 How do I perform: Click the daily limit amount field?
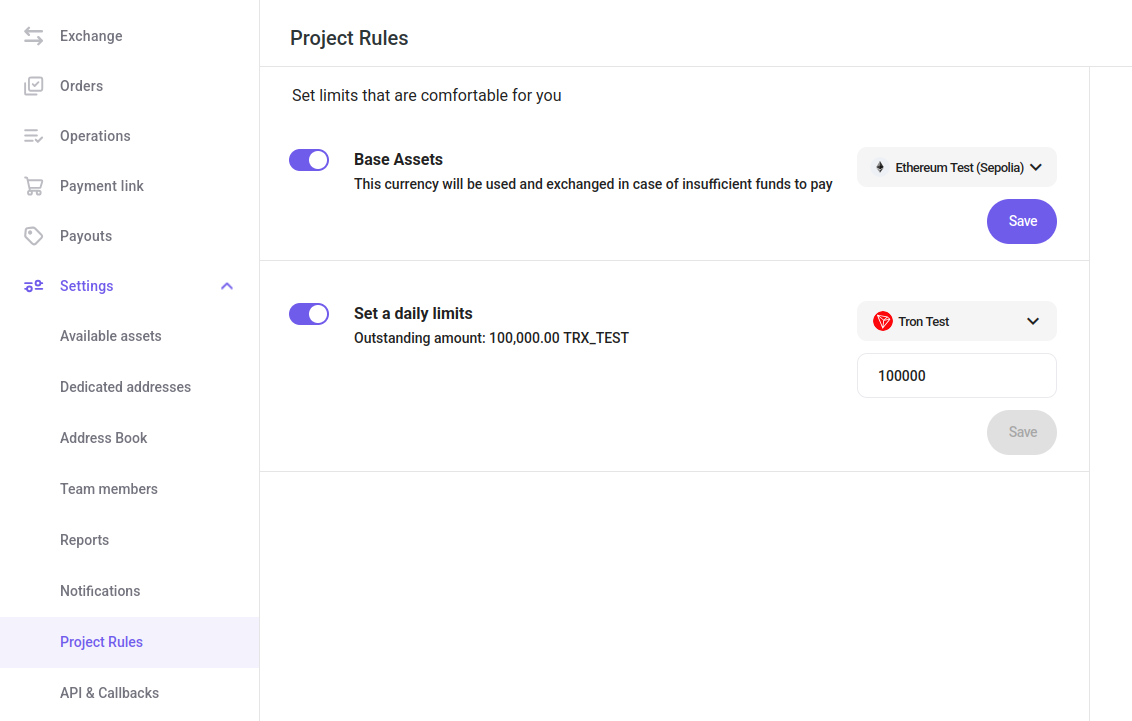tap(956, 376)
